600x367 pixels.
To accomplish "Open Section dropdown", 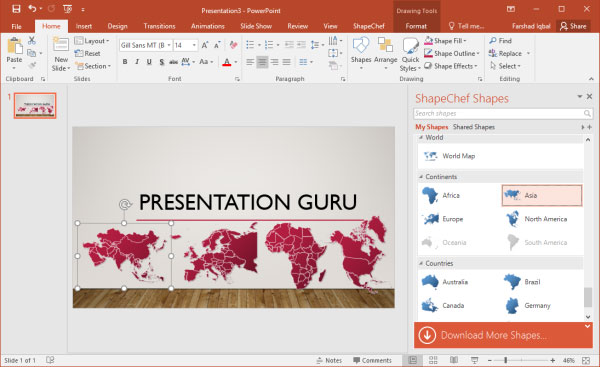I will pyautogui.click(x=93, y=66).
